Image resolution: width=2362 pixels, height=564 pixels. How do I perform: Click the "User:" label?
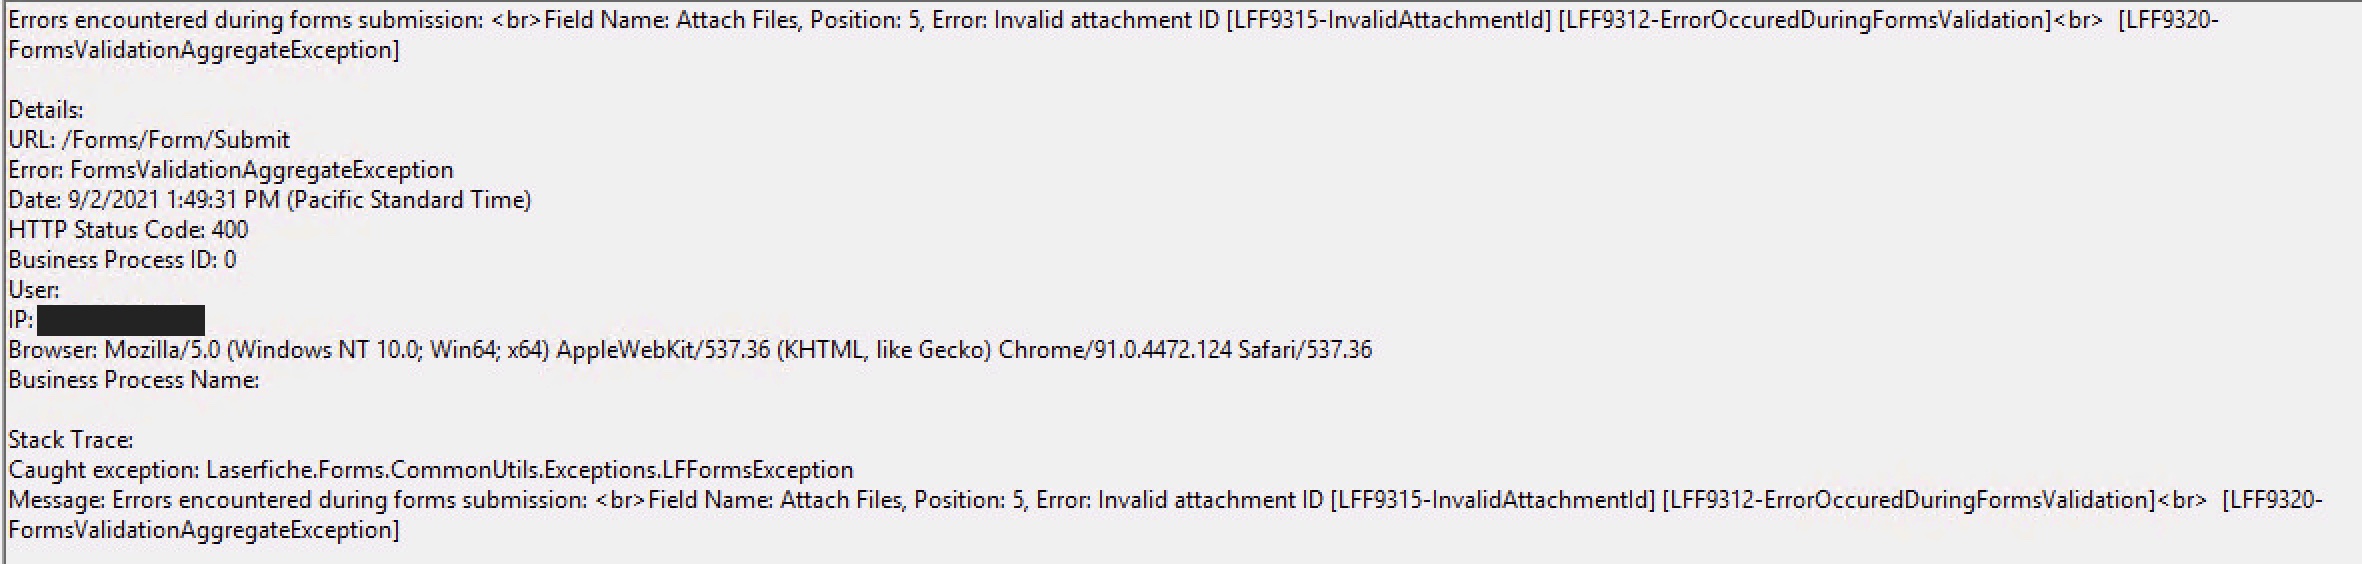click(33, 290)
